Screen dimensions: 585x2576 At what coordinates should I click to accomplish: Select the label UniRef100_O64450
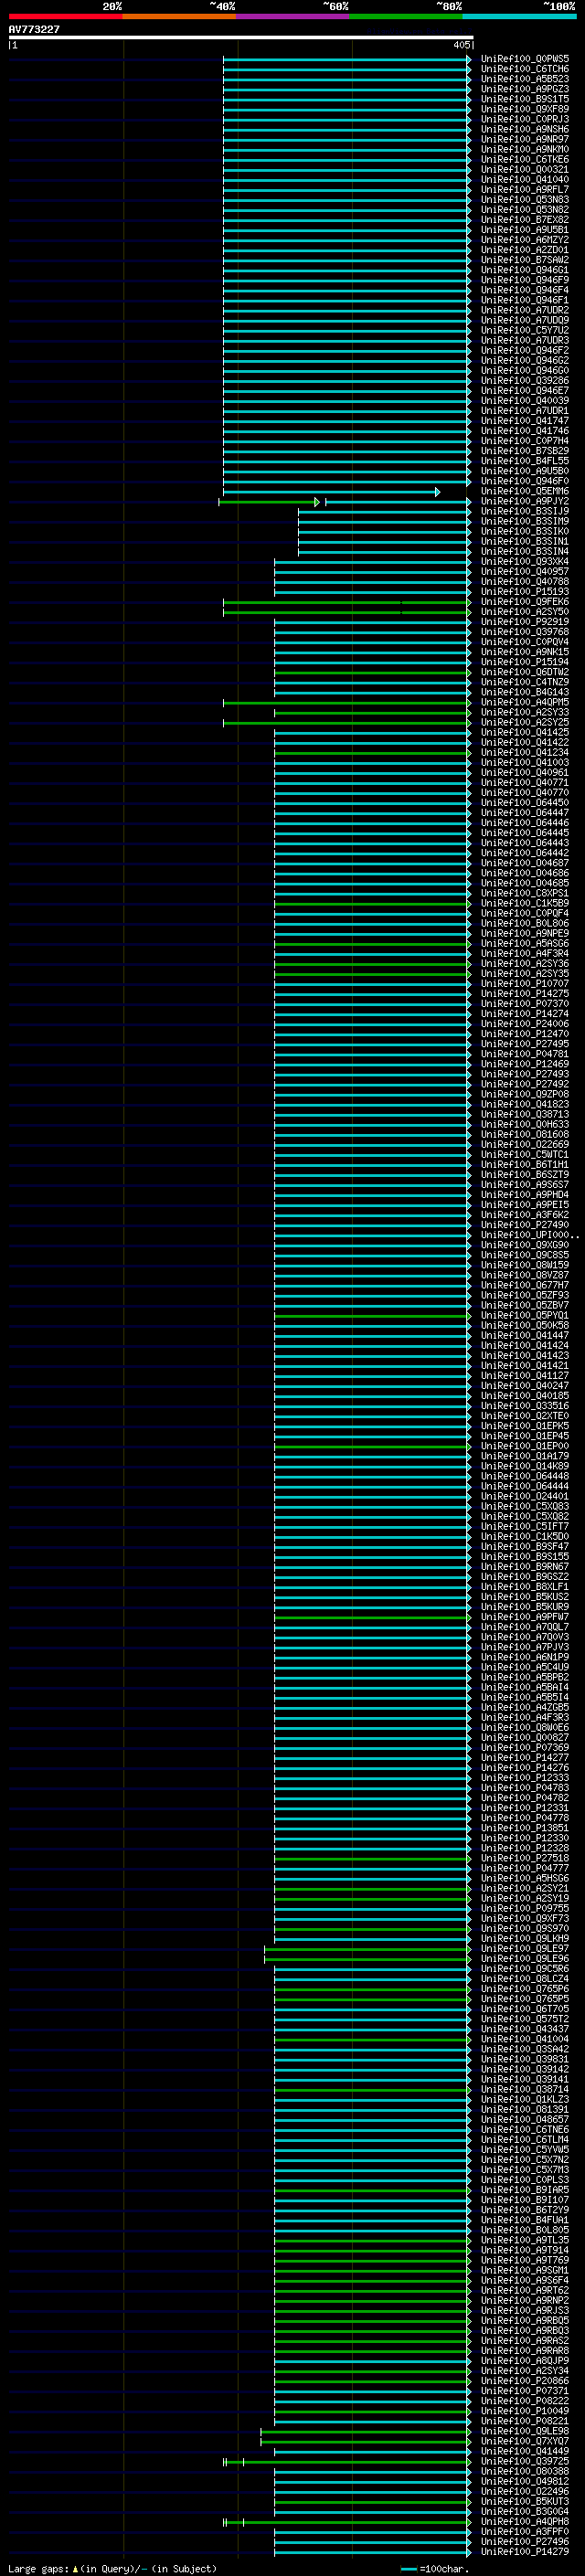tap(525, 802)
